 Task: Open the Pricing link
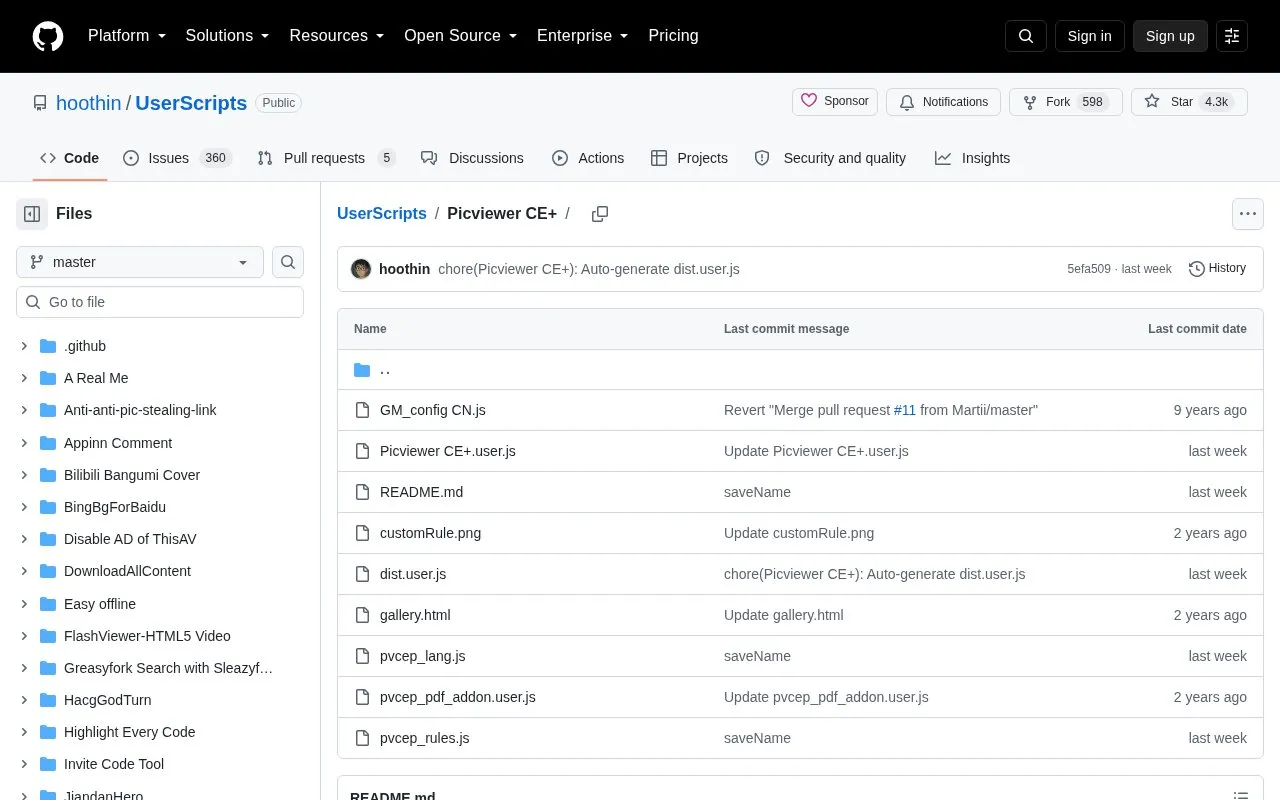(x=673, y=36)
